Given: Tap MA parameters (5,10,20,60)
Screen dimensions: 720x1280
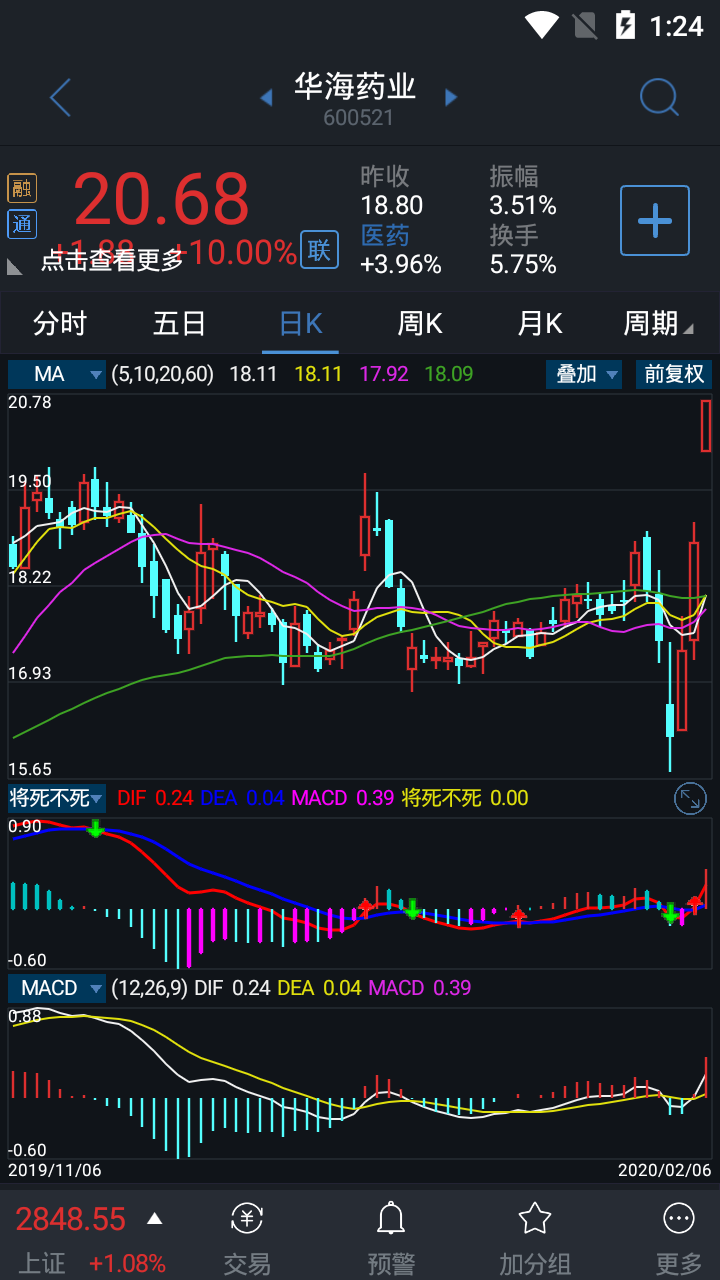Looking at the screenshot, I should [x=163, y=374].
